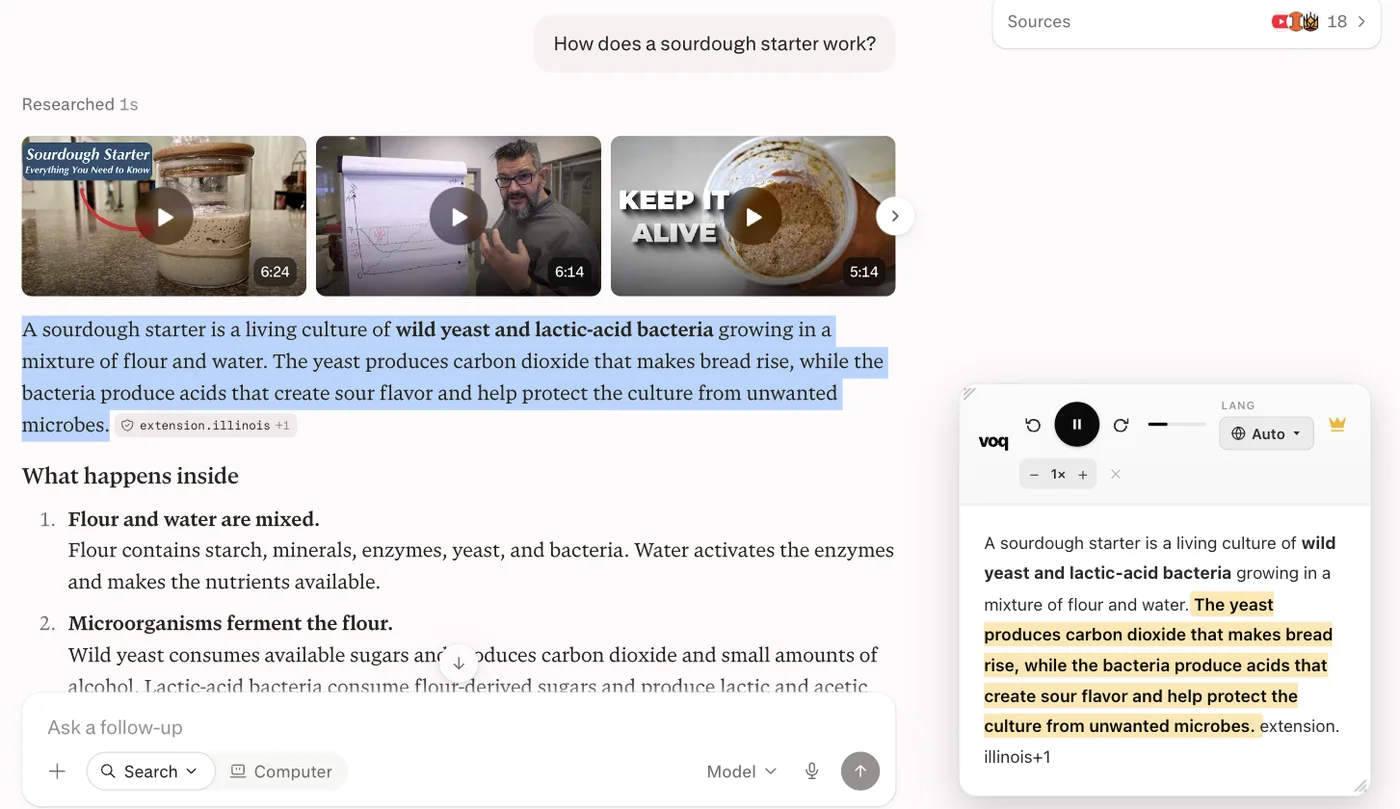Viewport: 1400px width, 809px height.
Task: Focus the Ask a follow-up field
Action: [x=458, y=727]
